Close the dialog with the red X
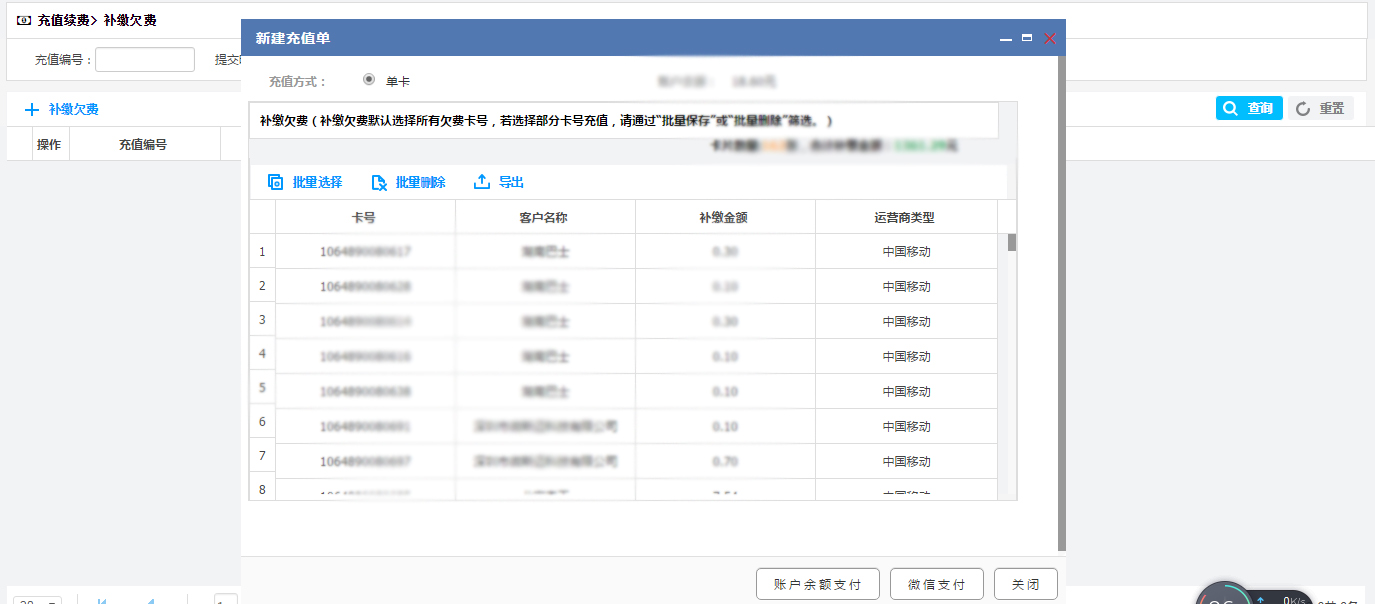 pos(1050,38)
